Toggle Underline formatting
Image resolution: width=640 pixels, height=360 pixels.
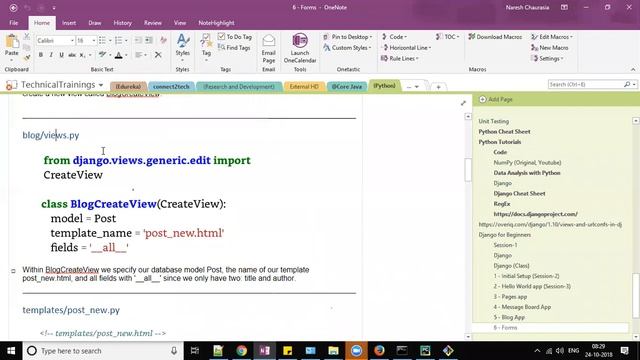pos(61,55)
